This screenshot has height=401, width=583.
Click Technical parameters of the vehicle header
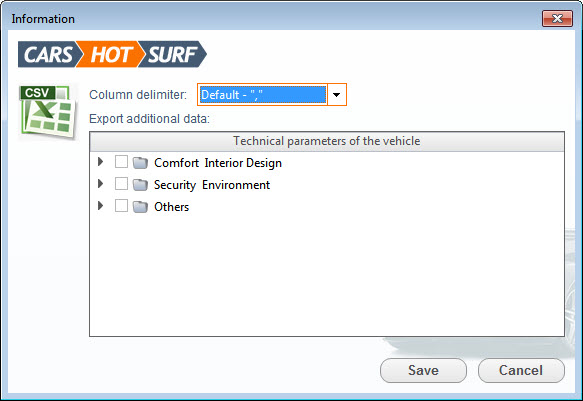327,141
